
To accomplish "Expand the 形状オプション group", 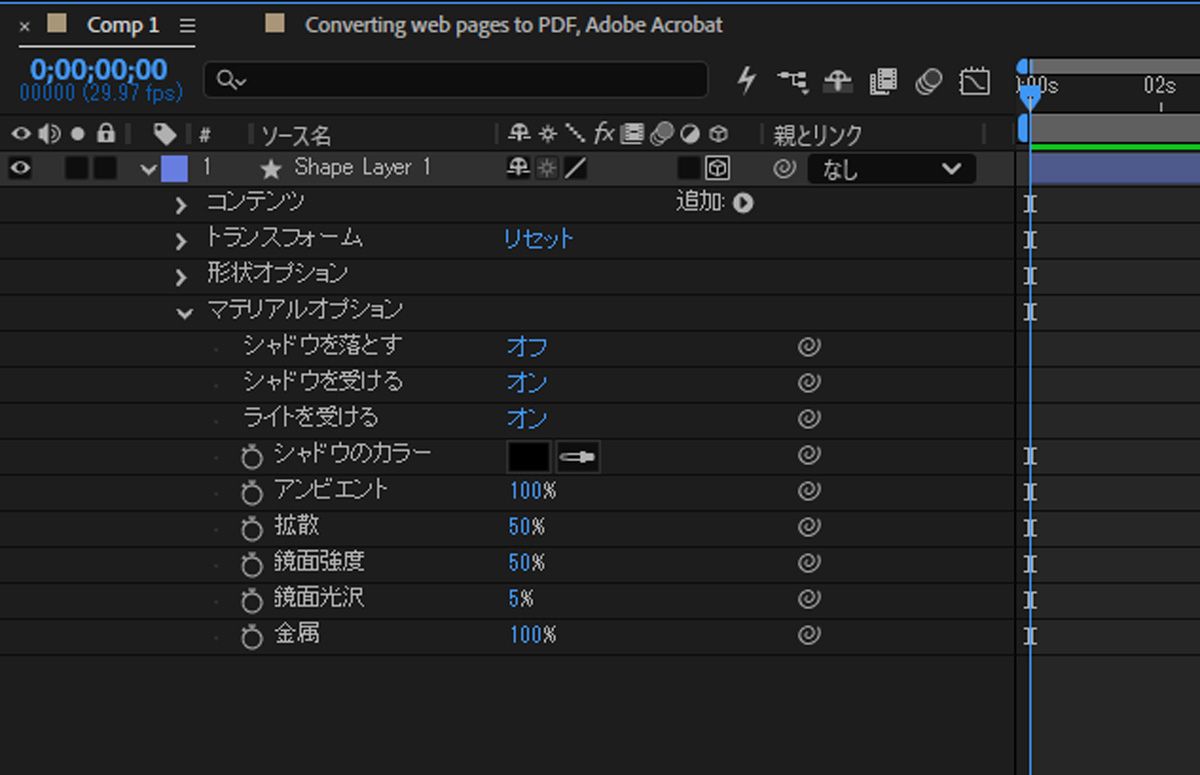I will (x=181, y=277).
